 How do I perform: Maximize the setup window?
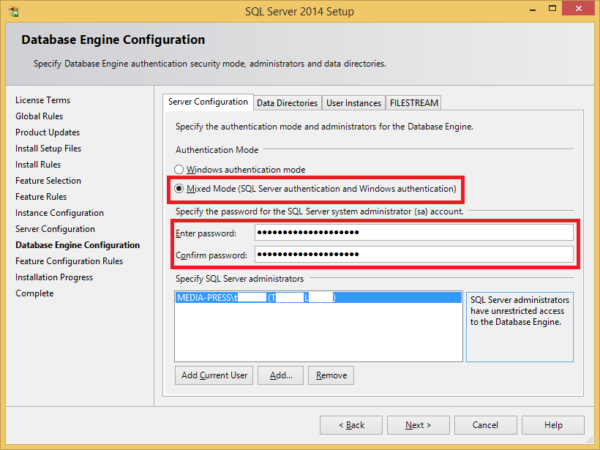click(552, 8)
